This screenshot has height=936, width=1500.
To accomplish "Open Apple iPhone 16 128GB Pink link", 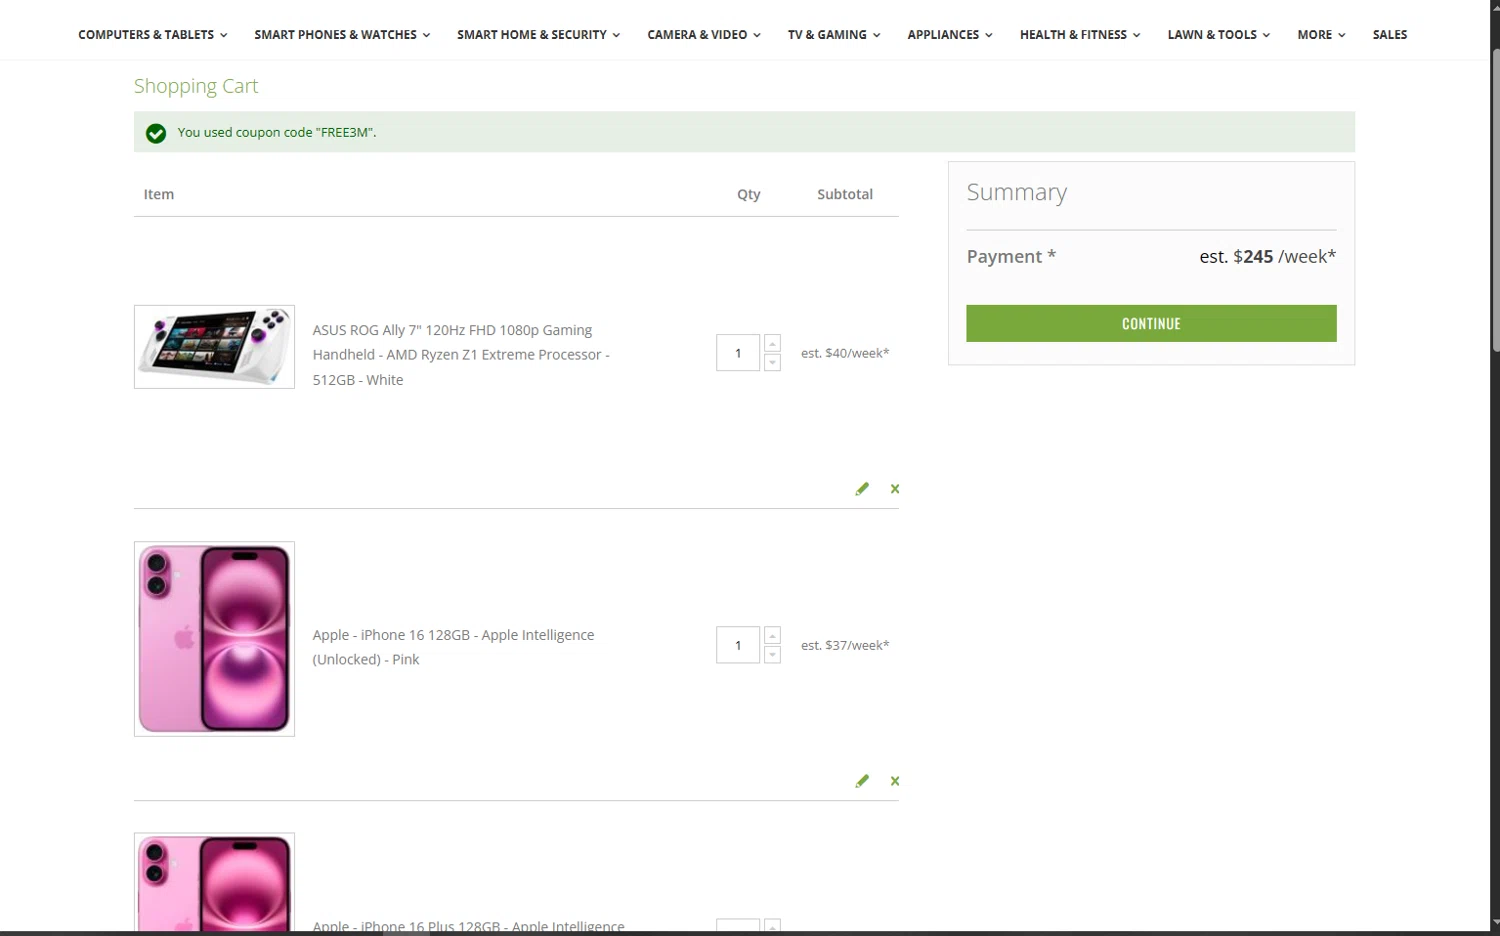I will (x=453, y=647).
